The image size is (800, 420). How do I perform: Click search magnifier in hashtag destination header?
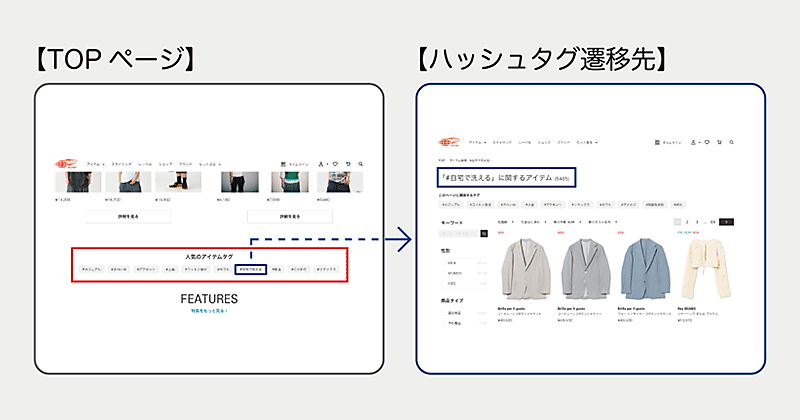(732, 142)
